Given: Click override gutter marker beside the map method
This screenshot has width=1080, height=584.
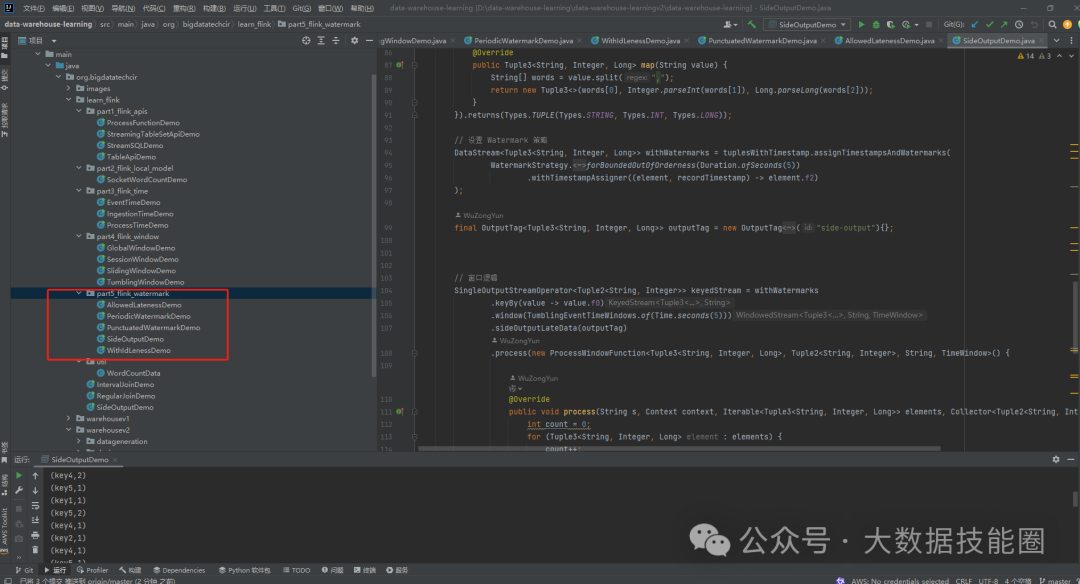Looking at the screenshot, I should (x=399, y=65).
